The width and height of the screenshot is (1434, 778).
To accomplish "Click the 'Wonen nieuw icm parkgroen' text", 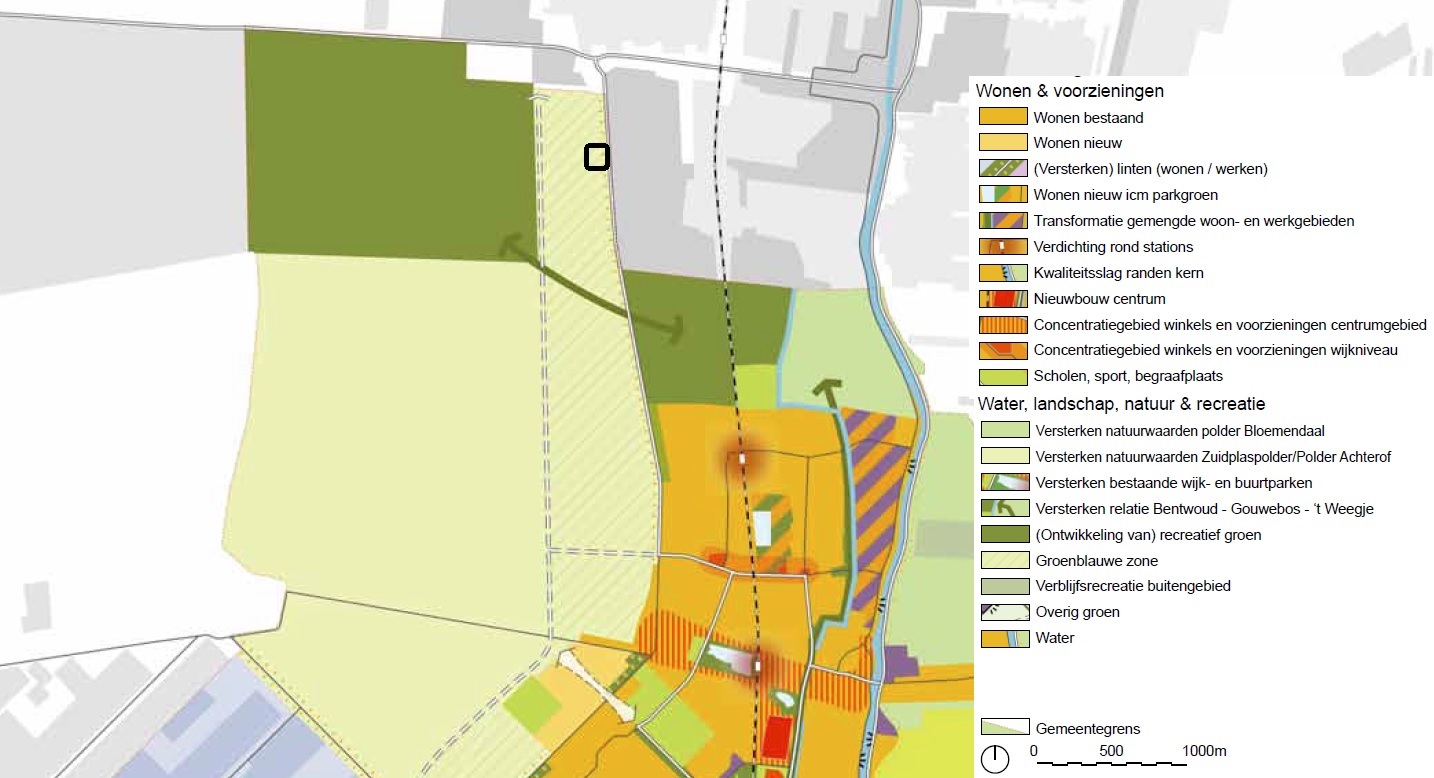I will click(1126, 195).
